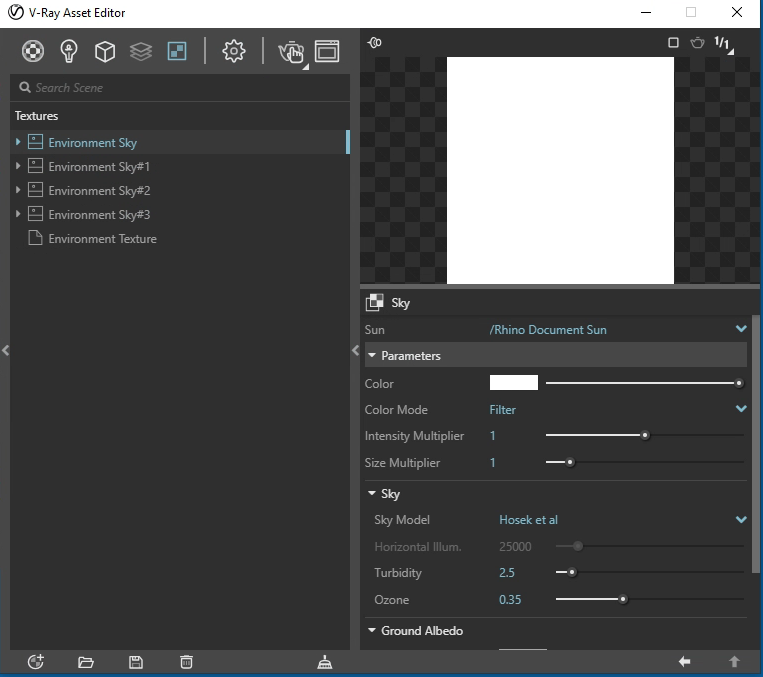Expand the Environment Sky#2 tree arrow

(18, 189)
